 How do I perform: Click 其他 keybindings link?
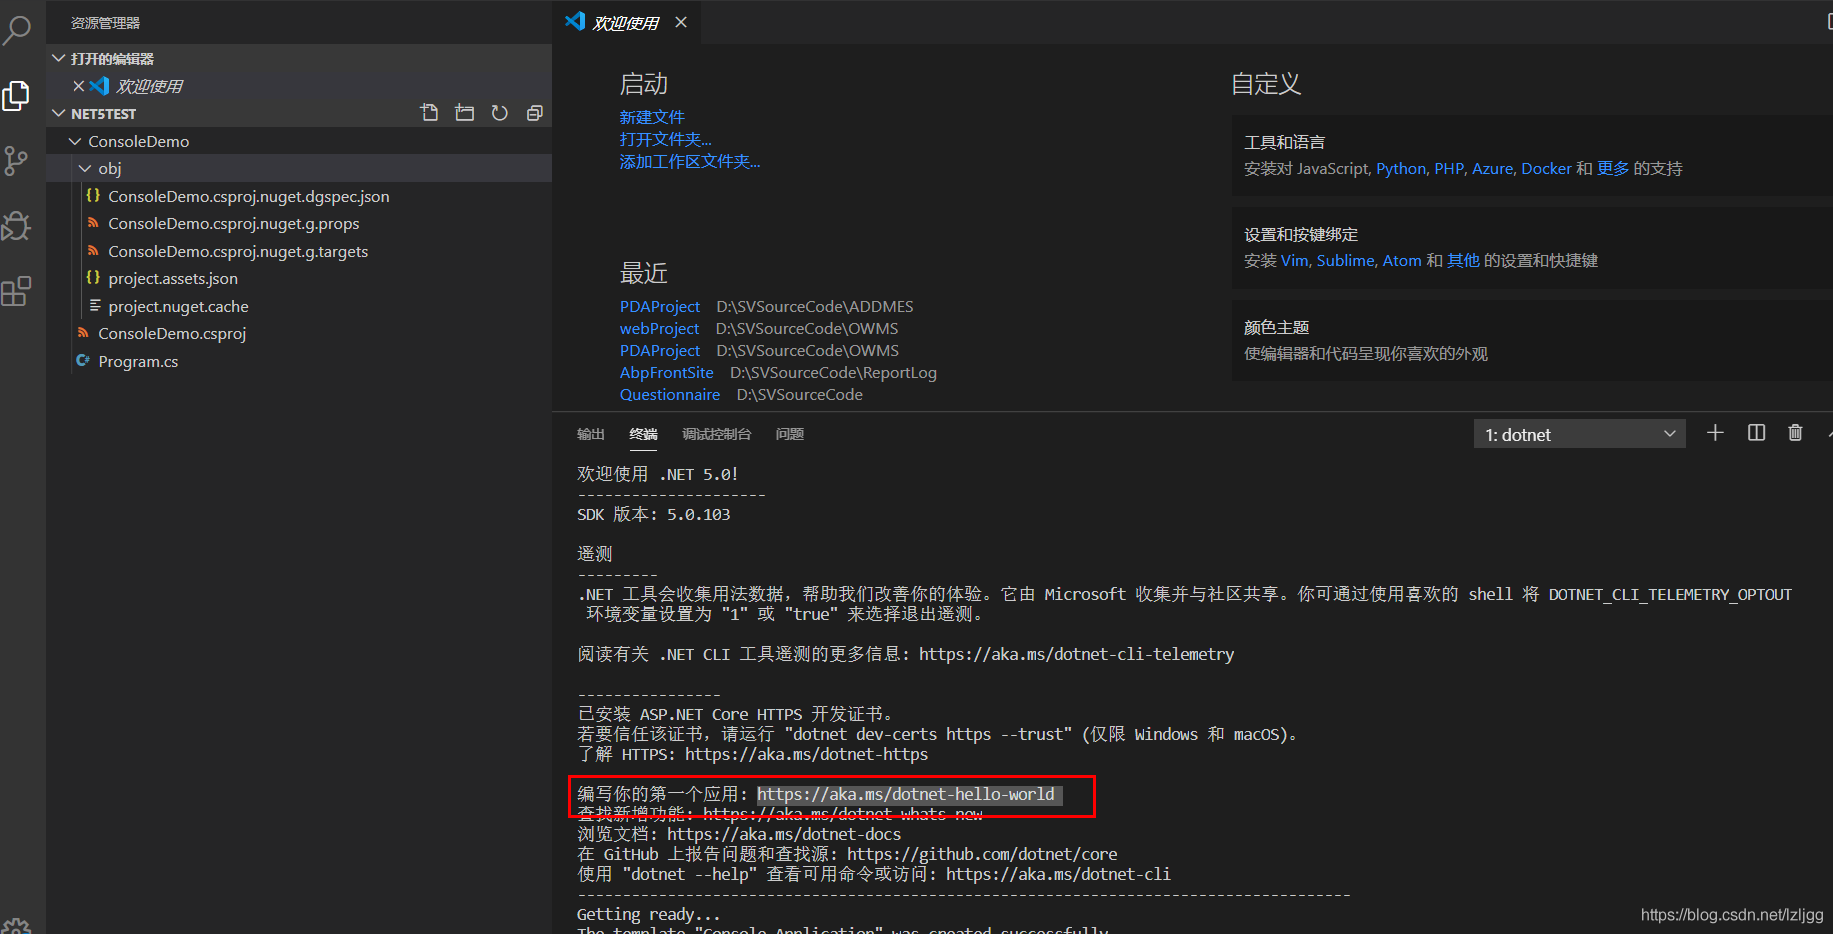(x=1463, y=260)
